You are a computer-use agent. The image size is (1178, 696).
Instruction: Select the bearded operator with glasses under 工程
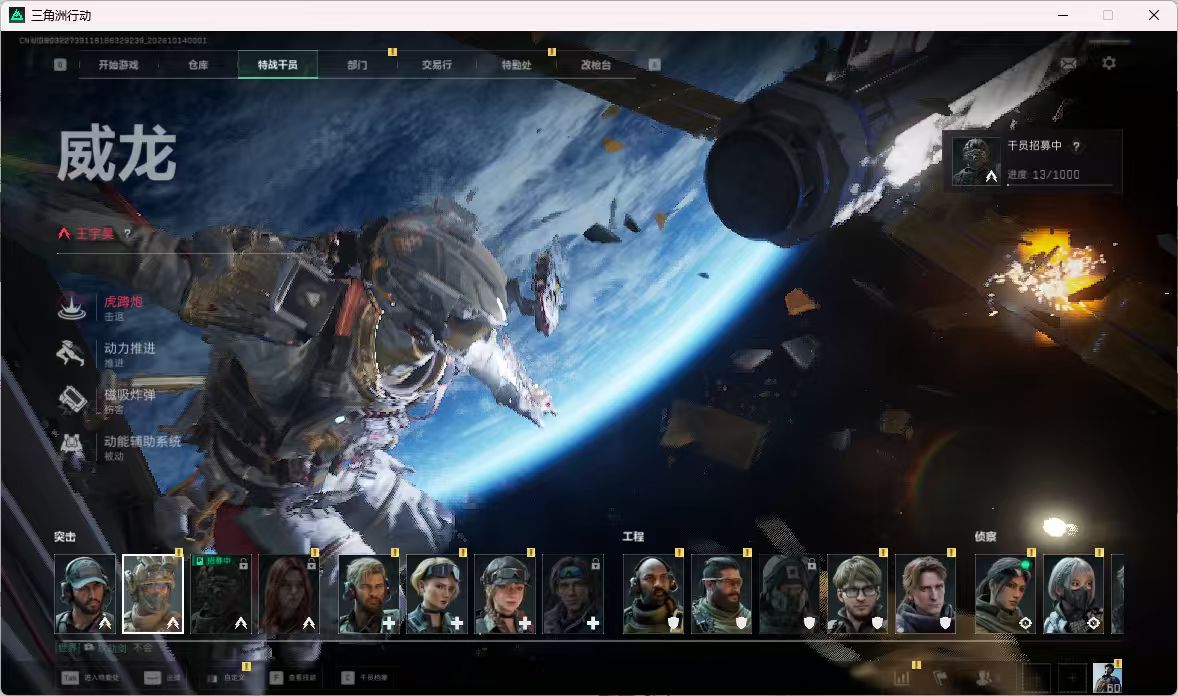pyautogui.click(x=721, y=594)
